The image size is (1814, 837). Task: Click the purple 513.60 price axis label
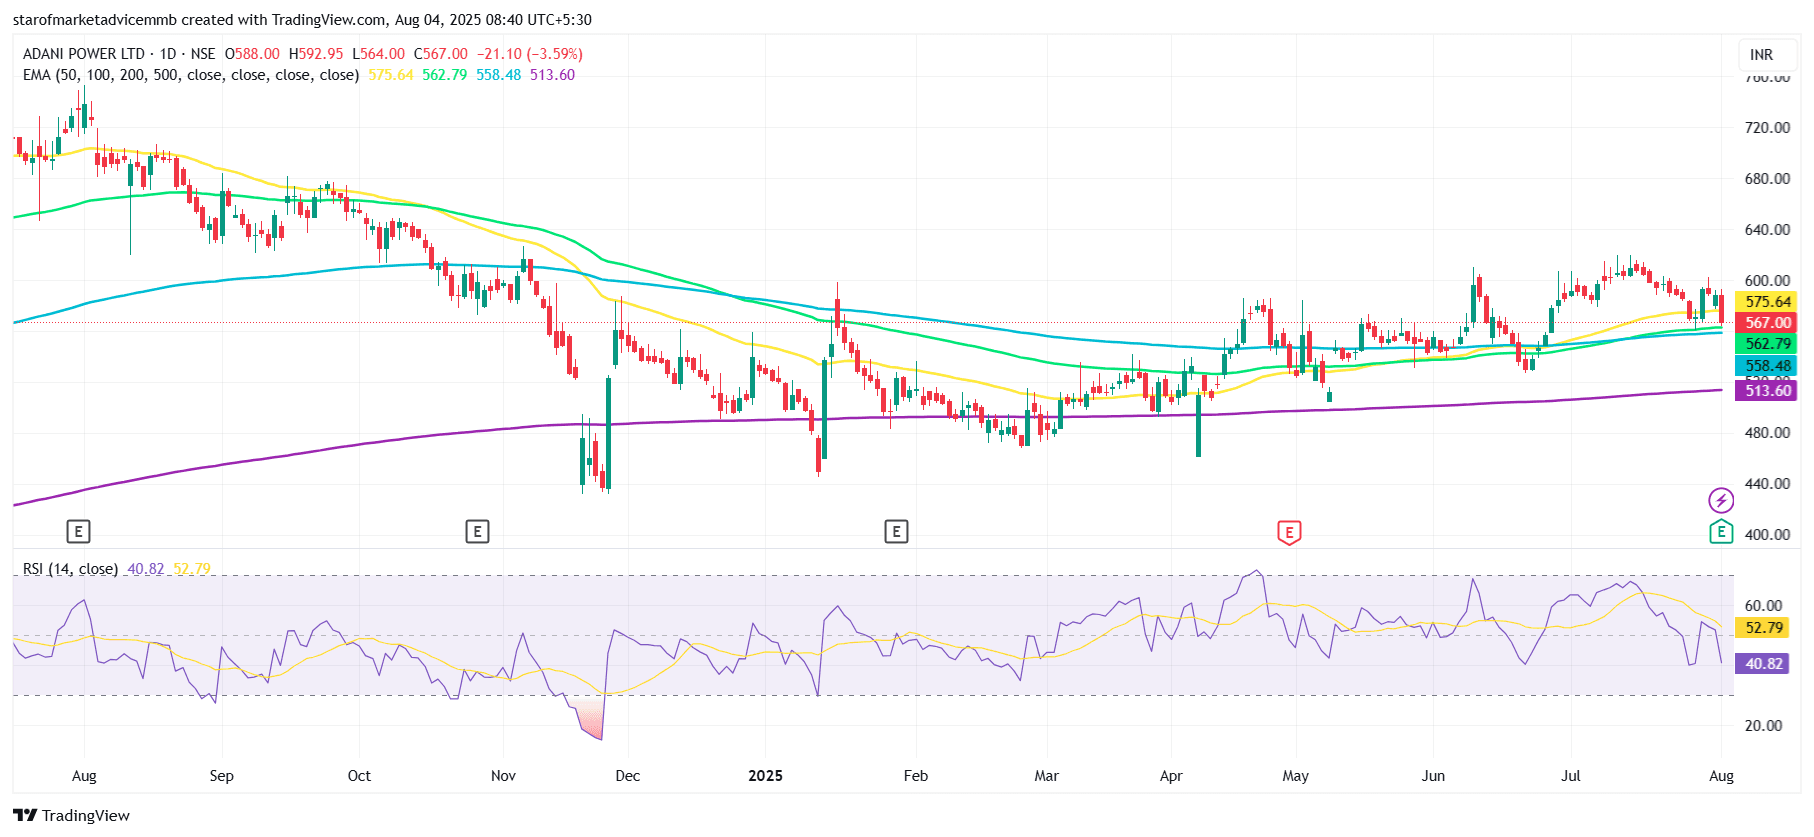click(x=1766, y=391)
